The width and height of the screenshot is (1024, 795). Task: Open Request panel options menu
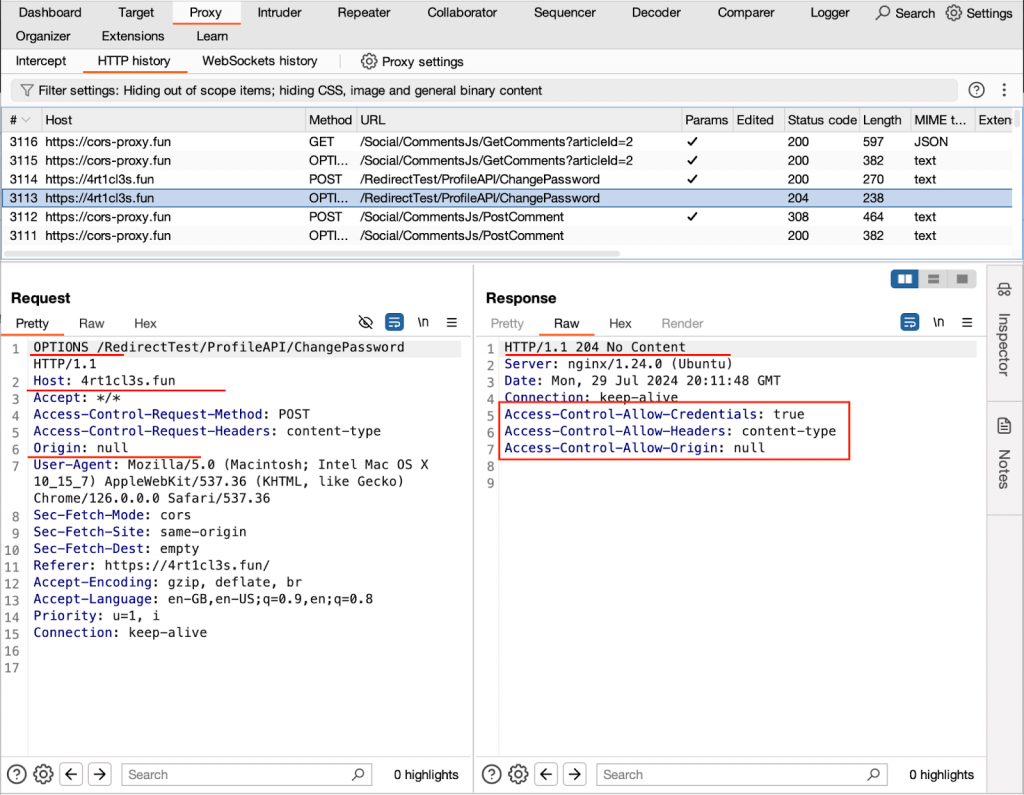tap(452, 322)
